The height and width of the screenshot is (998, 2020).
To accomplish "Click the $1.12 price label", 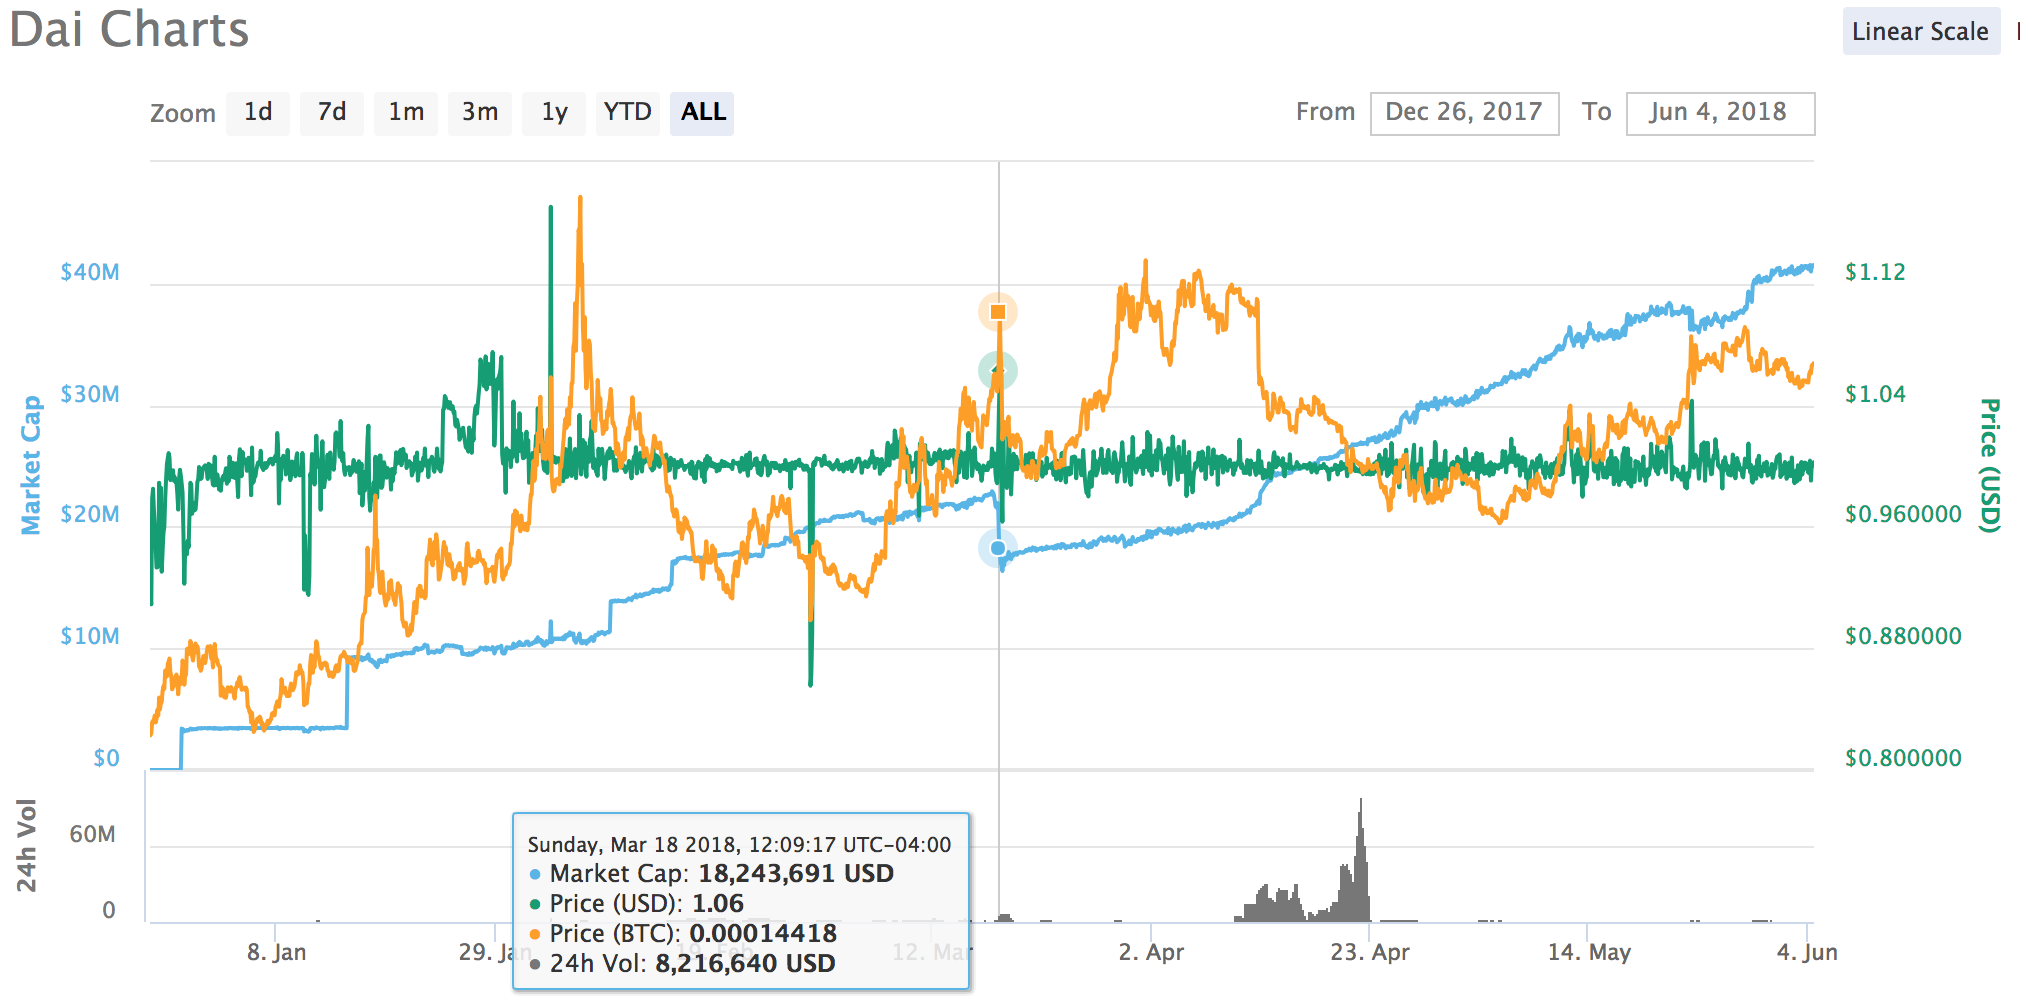I will tap(1875, 272).
